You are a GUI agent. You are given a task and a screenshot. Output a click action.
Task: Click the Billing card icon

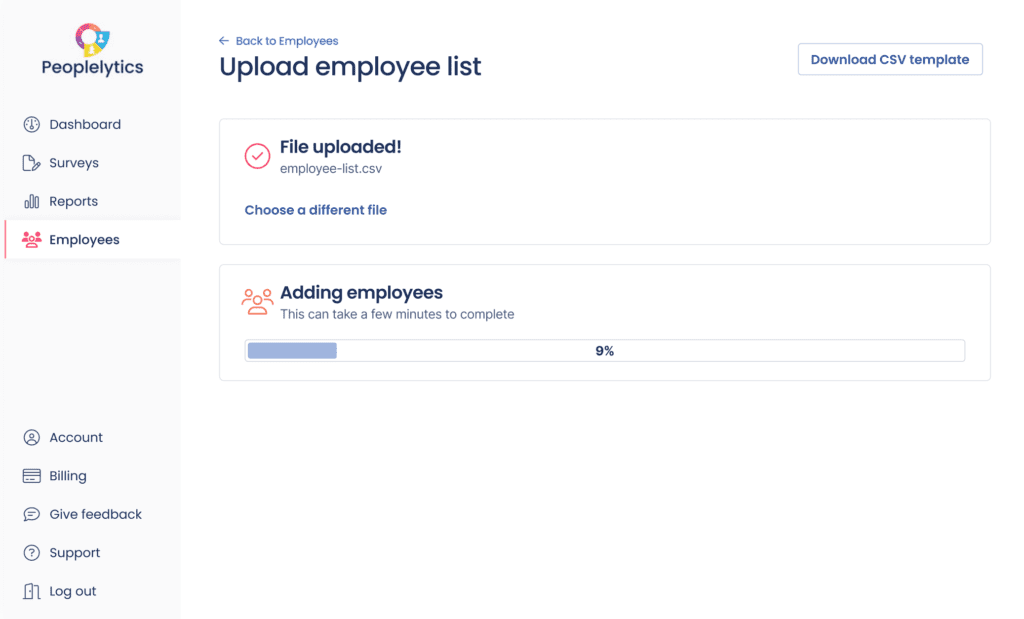[31, 475]
